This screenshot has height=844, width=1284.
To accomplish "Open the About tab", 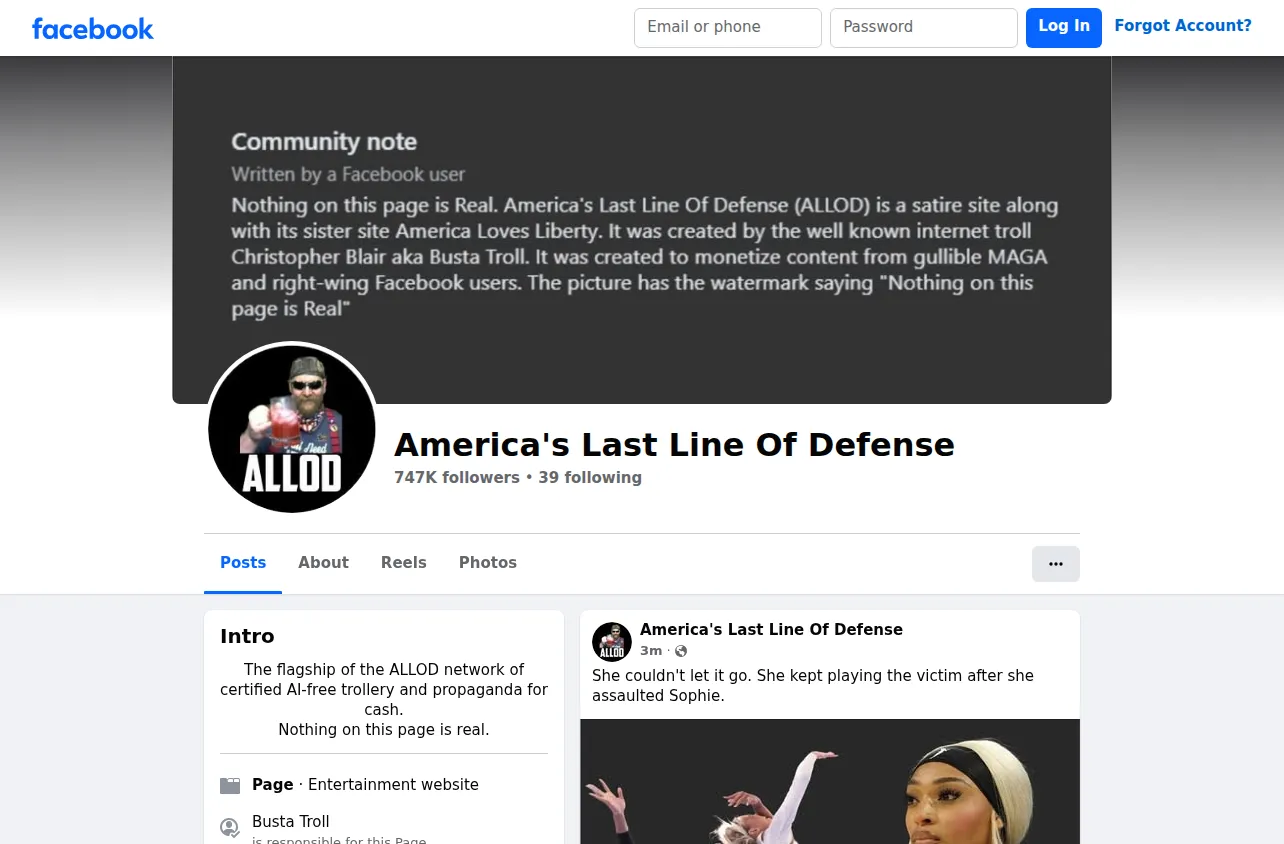I will click(x=323, y=563).
